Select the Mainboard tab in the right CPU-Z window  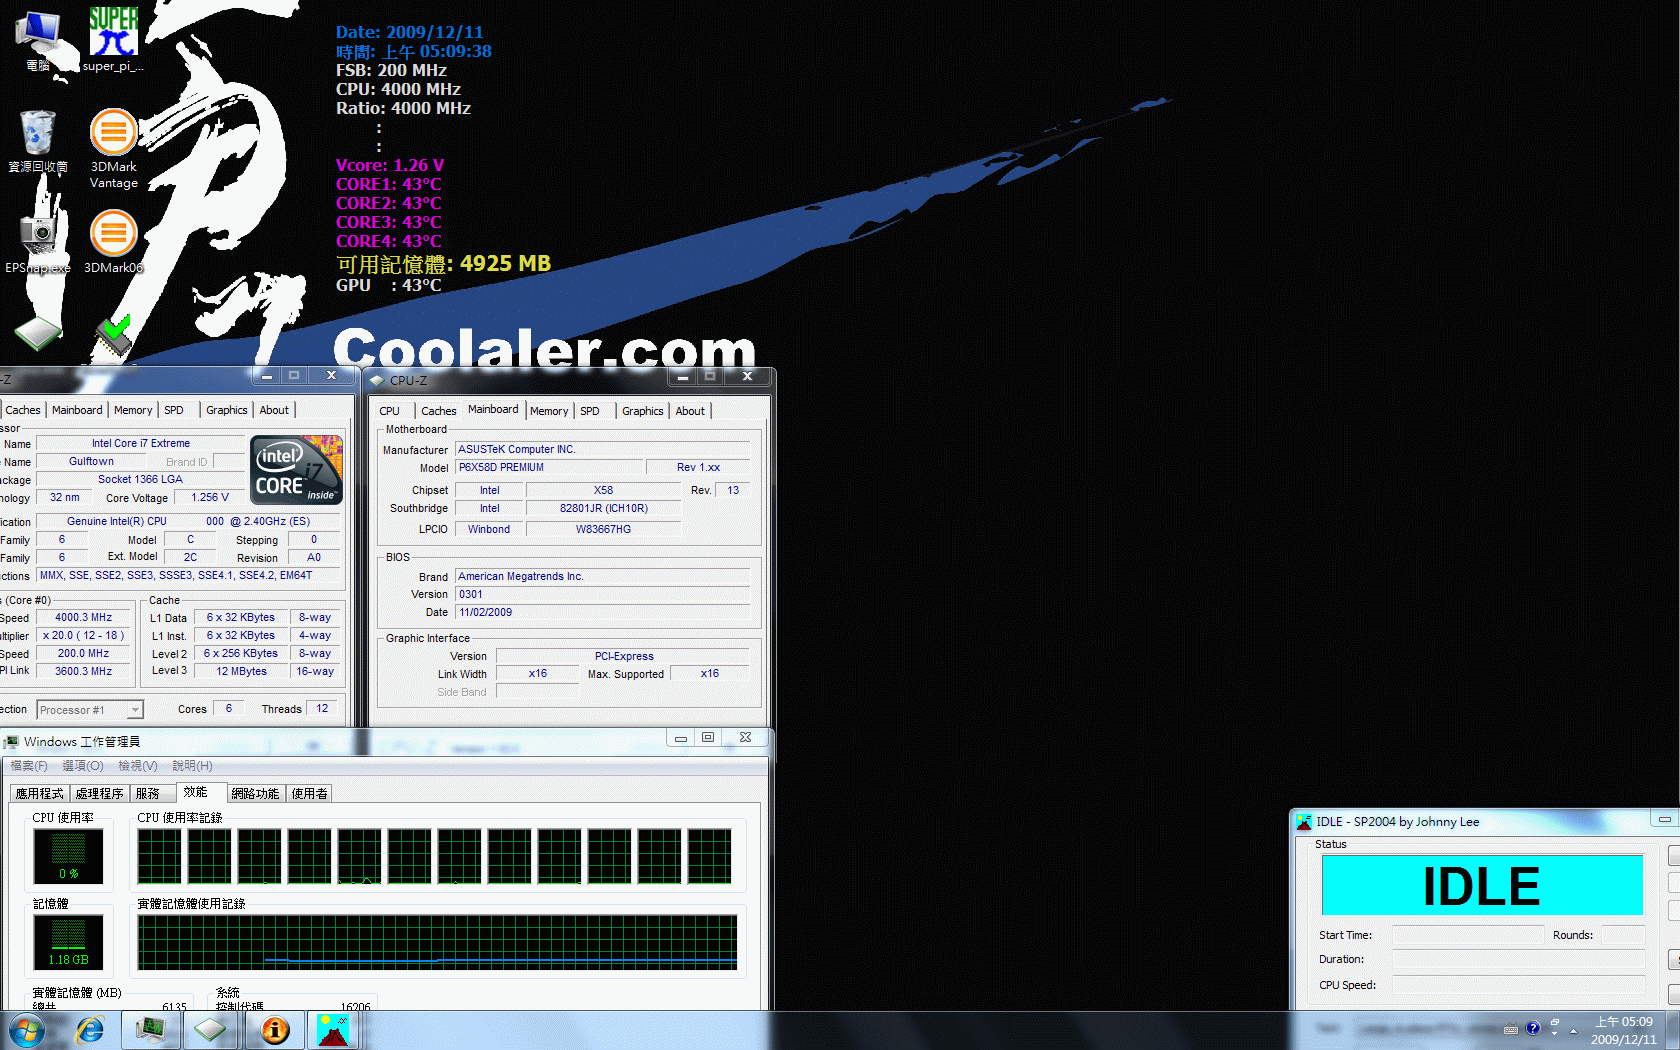493,409
